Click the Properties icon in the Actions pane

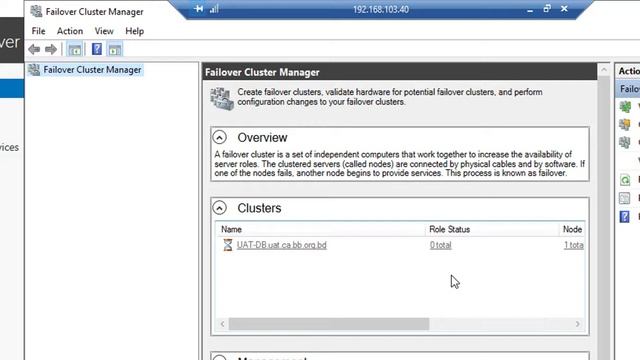[x=625, y=198]
